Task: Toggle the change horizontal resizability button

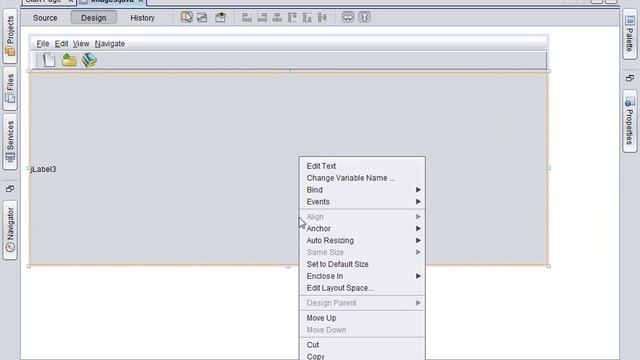Action: 348,17
